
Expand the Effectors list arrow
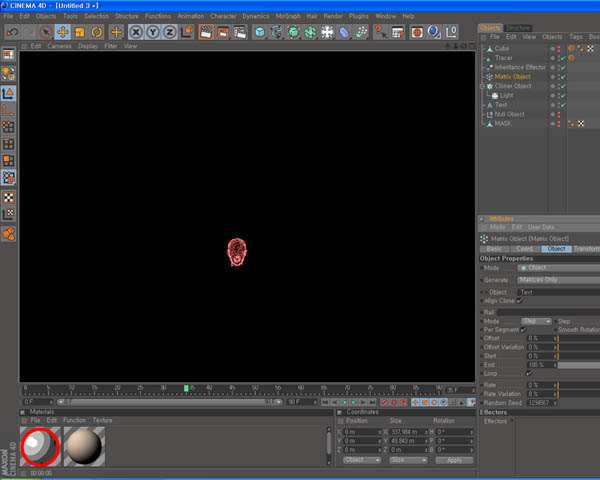pos(512,421)
